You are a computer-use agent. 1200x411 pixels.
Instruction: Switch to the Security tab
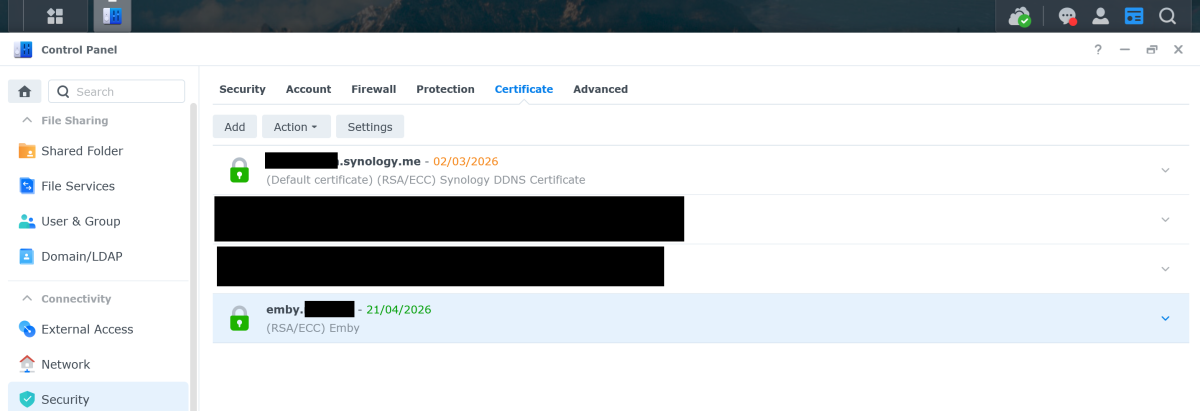pos(242,89)
